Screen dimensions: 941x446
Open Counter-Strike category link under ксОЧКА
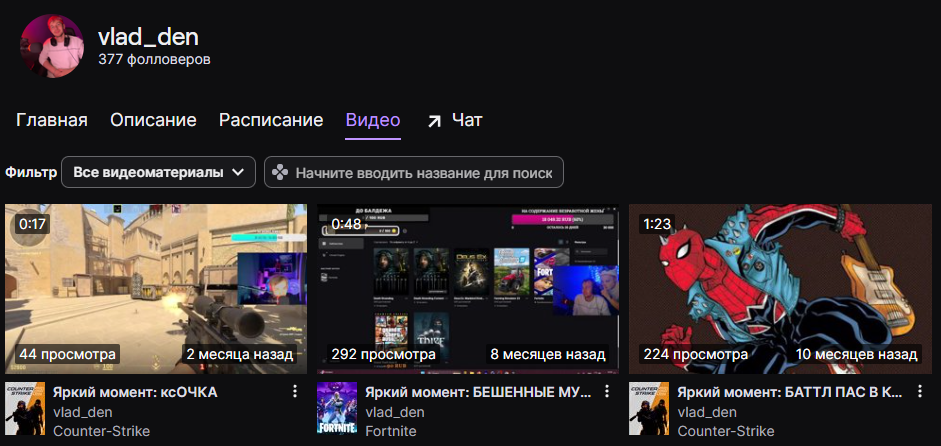pyautogui.click(x=101, y=431)
